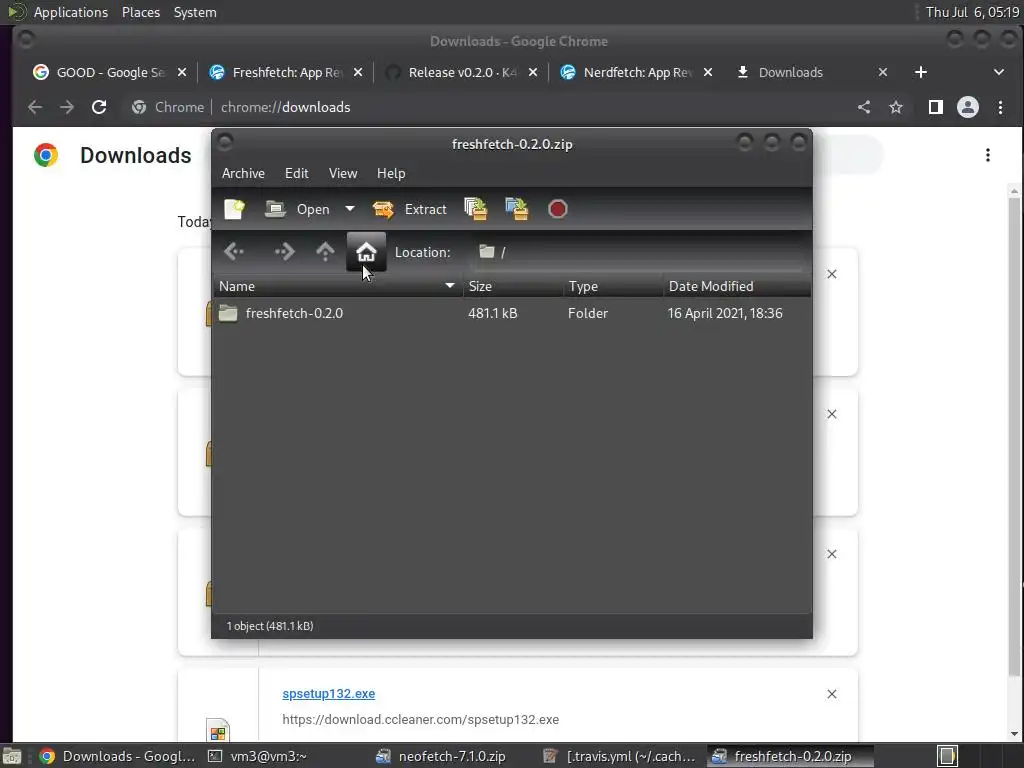The height and width of the screenshot is (768, 1024).
Task: Open the Archive menu
Action: click(x=243, y=173)
